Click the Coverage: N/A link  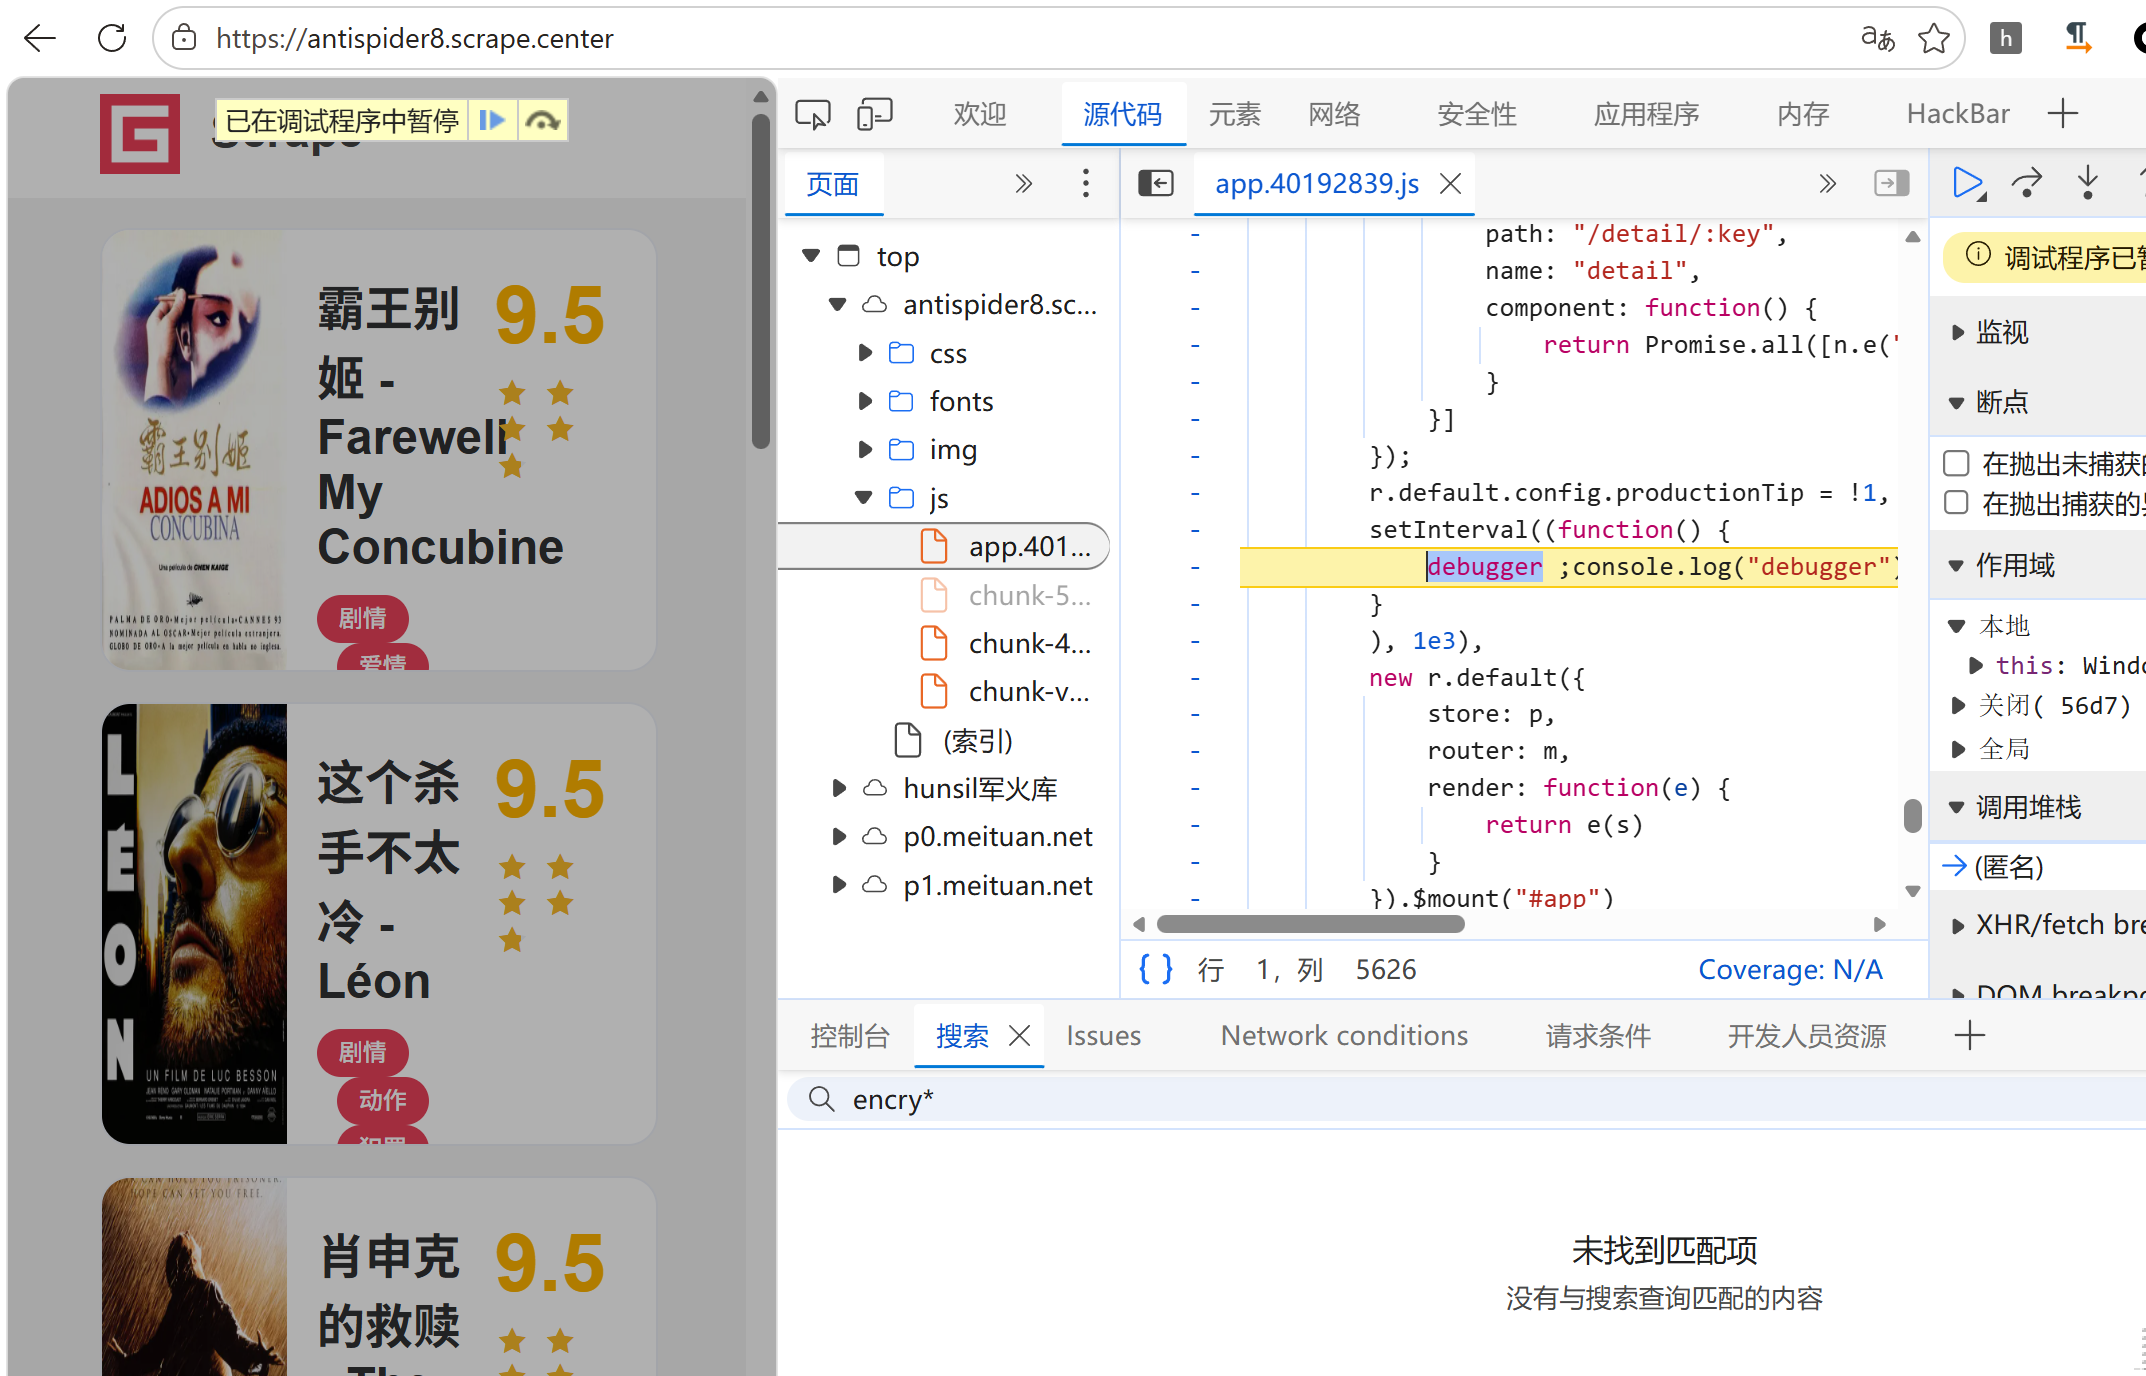[x=1790, y=969]
